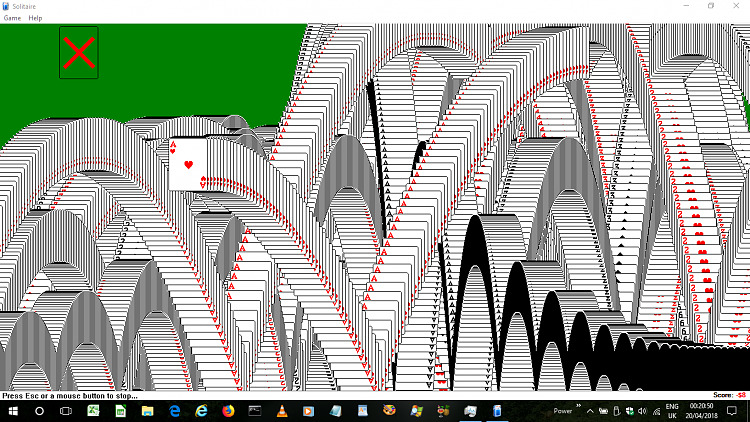This screenshot has height=422, width=750.
Task: Open the monitor graph app on taskbar
Action: tap(470, 411)
